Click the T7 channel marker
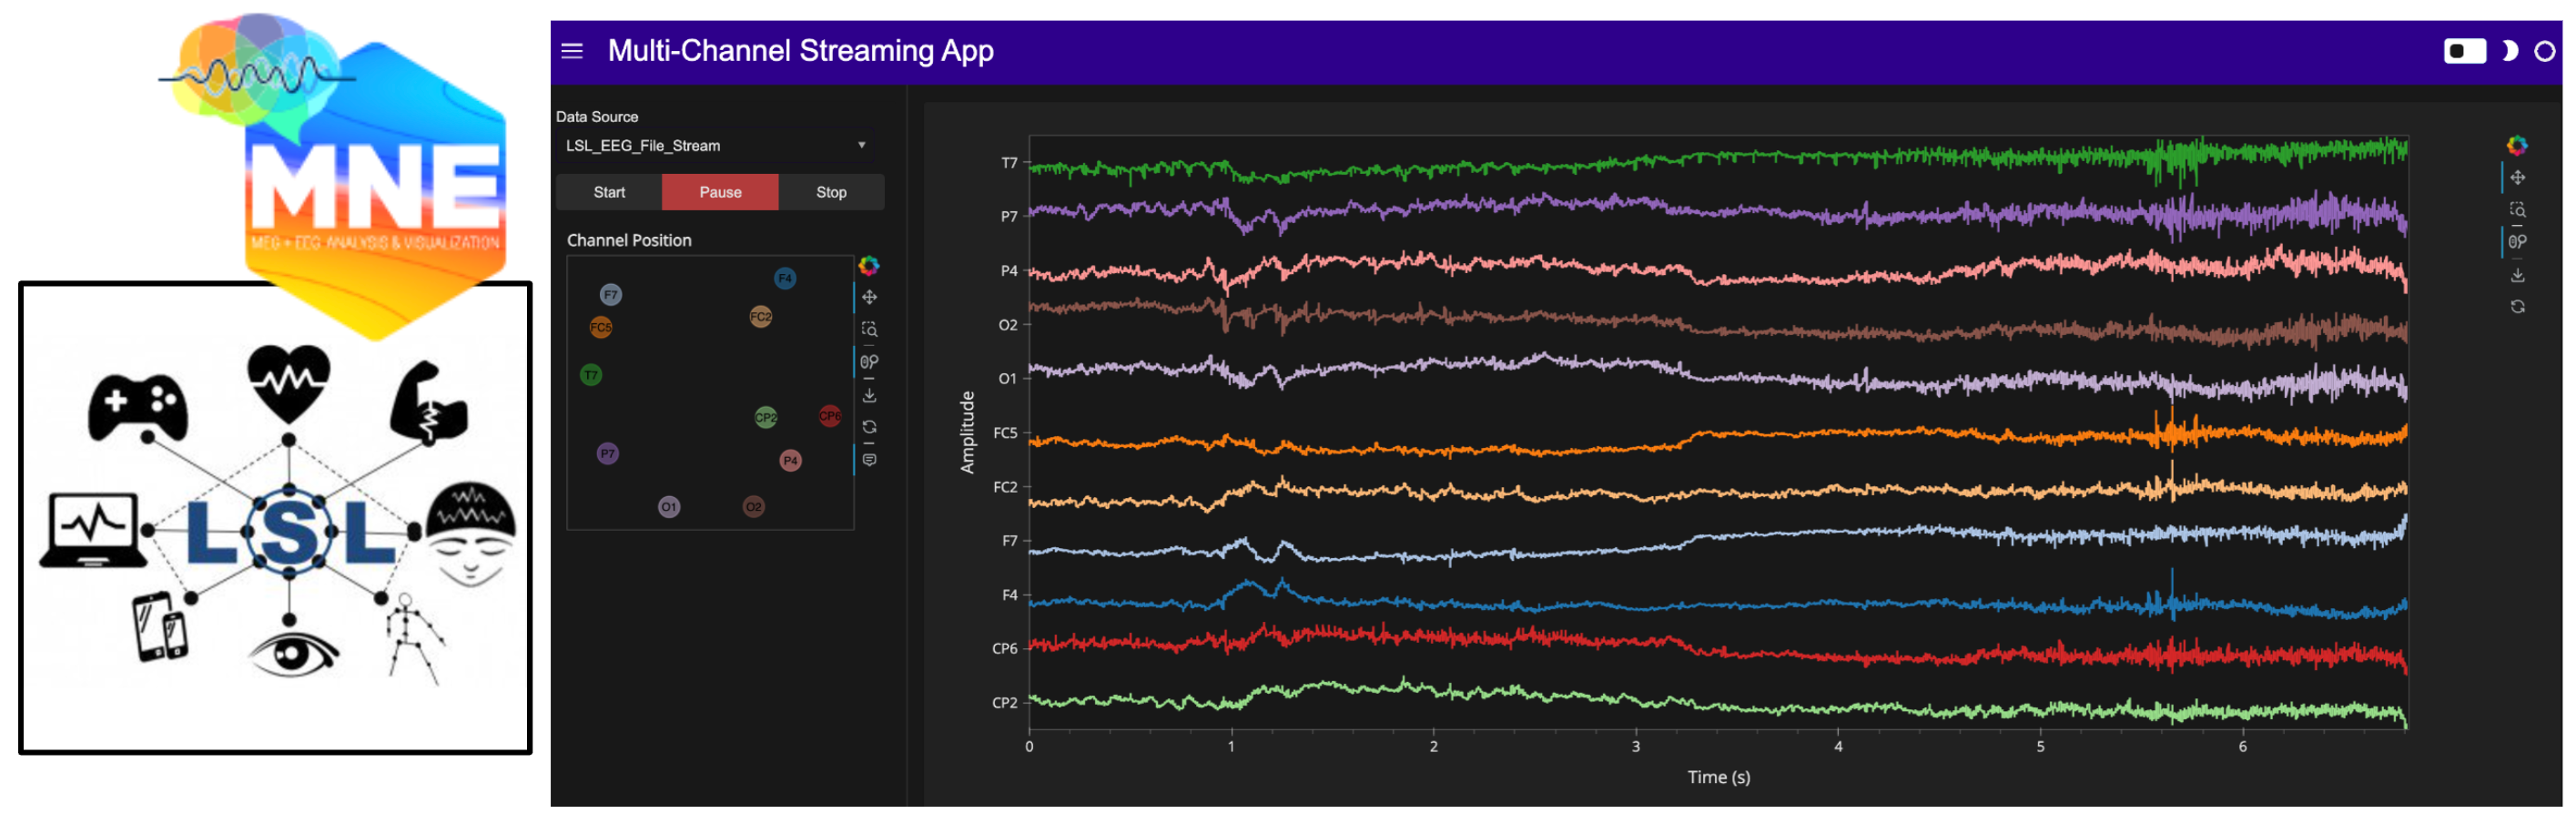 click(591, 375)
